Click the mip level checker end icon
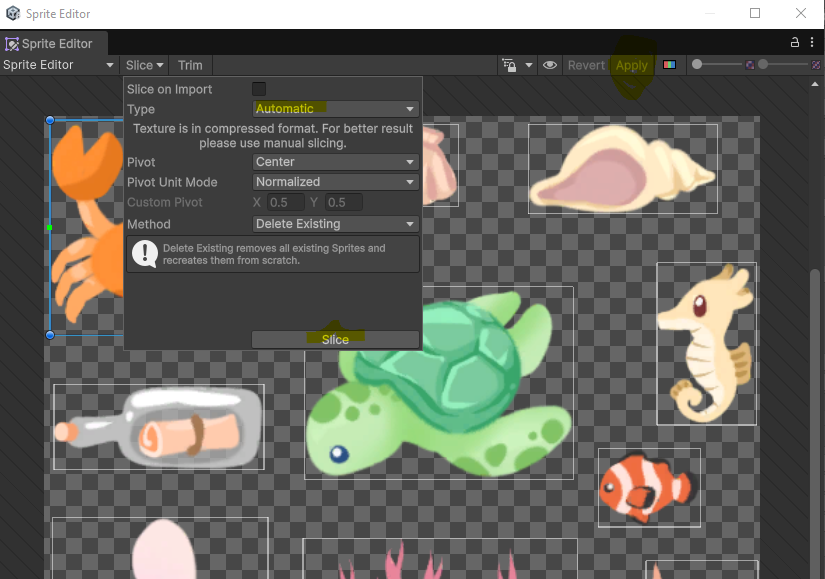 pos(816,65)
